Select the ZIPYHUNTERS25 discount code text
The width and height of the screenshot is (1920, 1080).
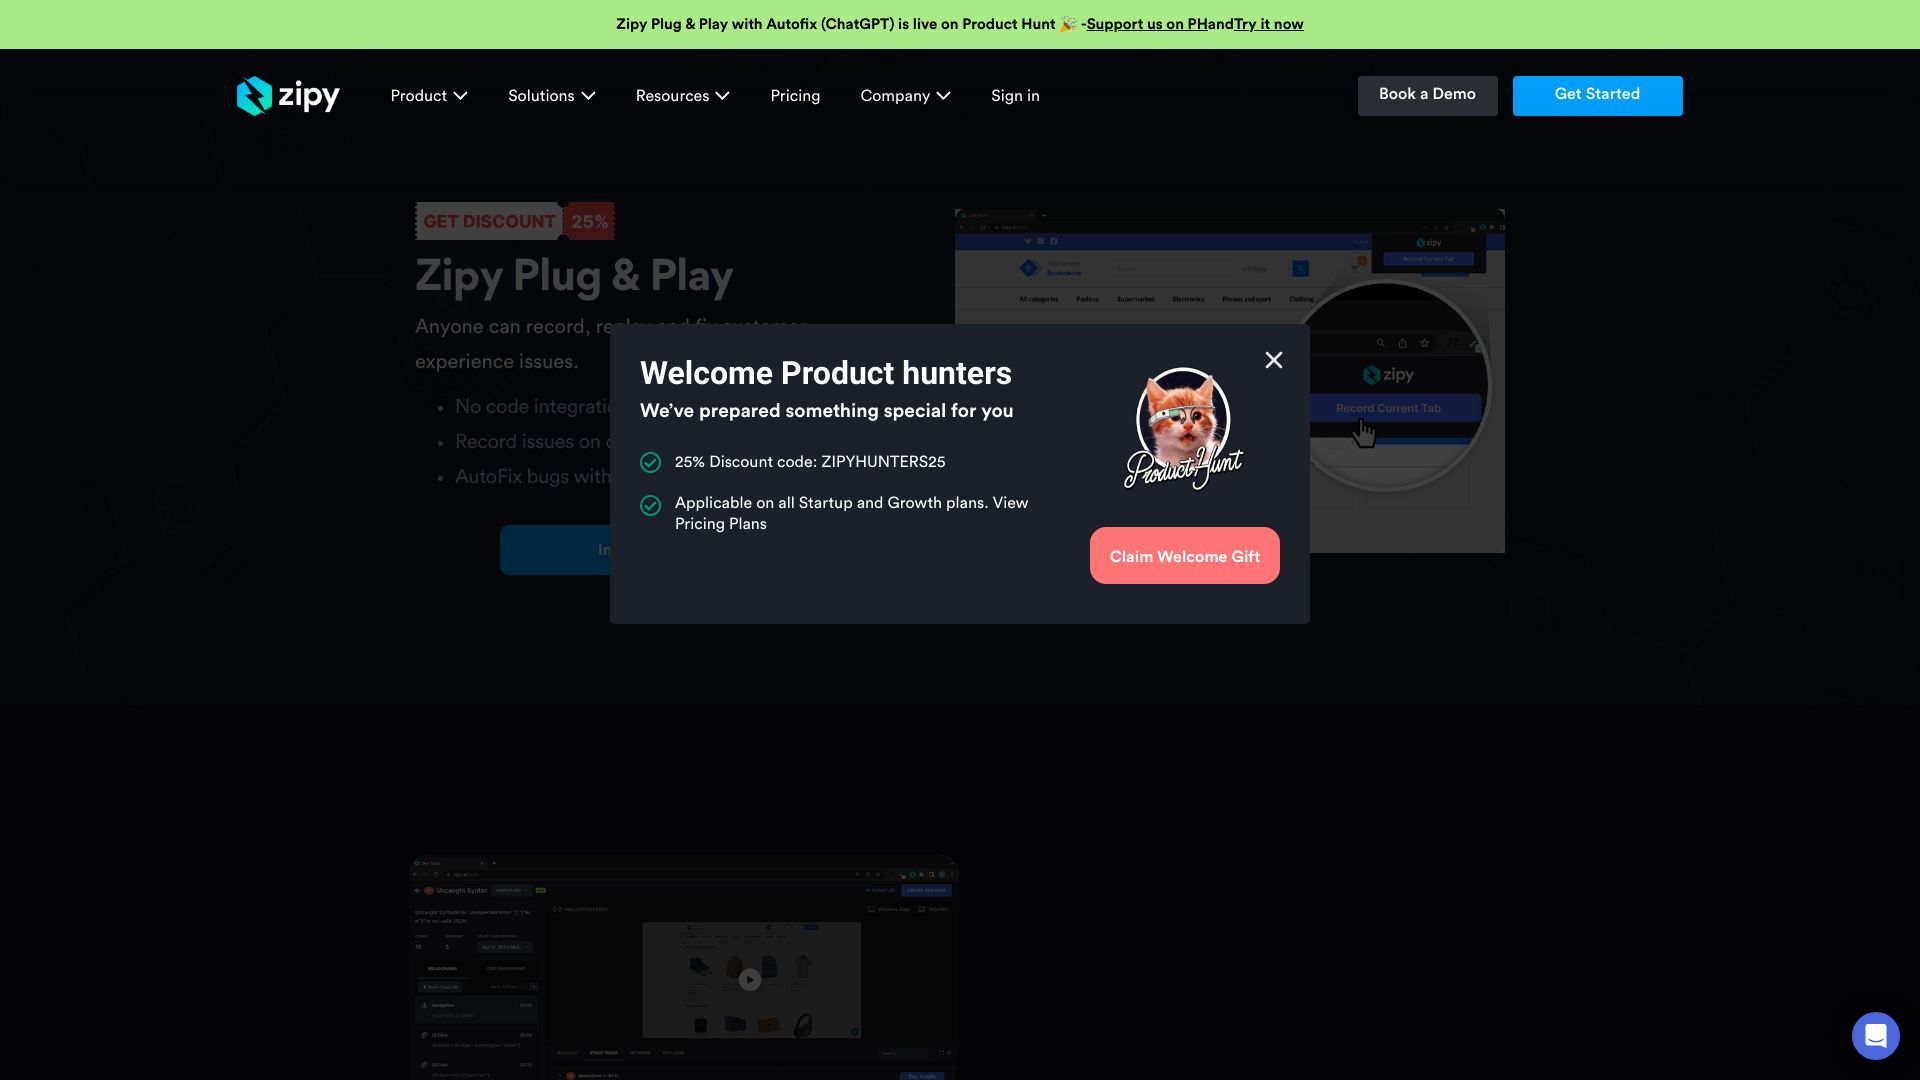[883, 462]
